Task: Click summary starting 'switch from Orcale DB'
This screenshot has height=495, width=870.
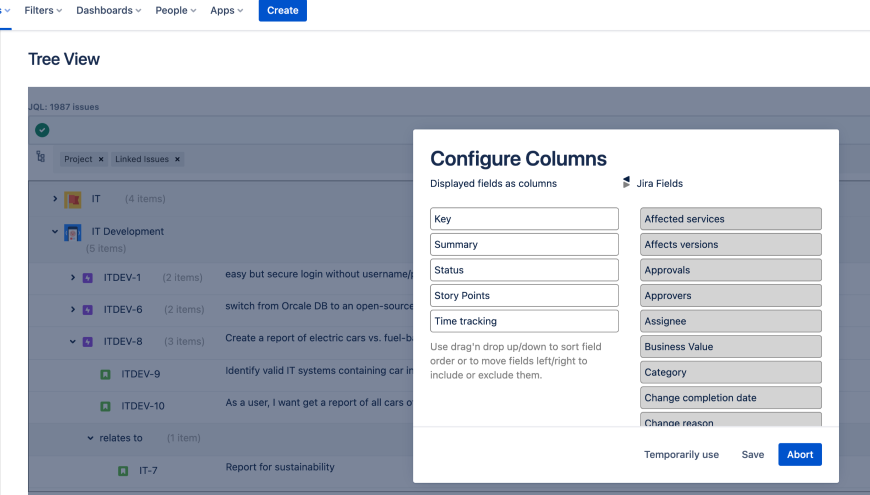Action: pyautogui.click(x=319, y=306)
